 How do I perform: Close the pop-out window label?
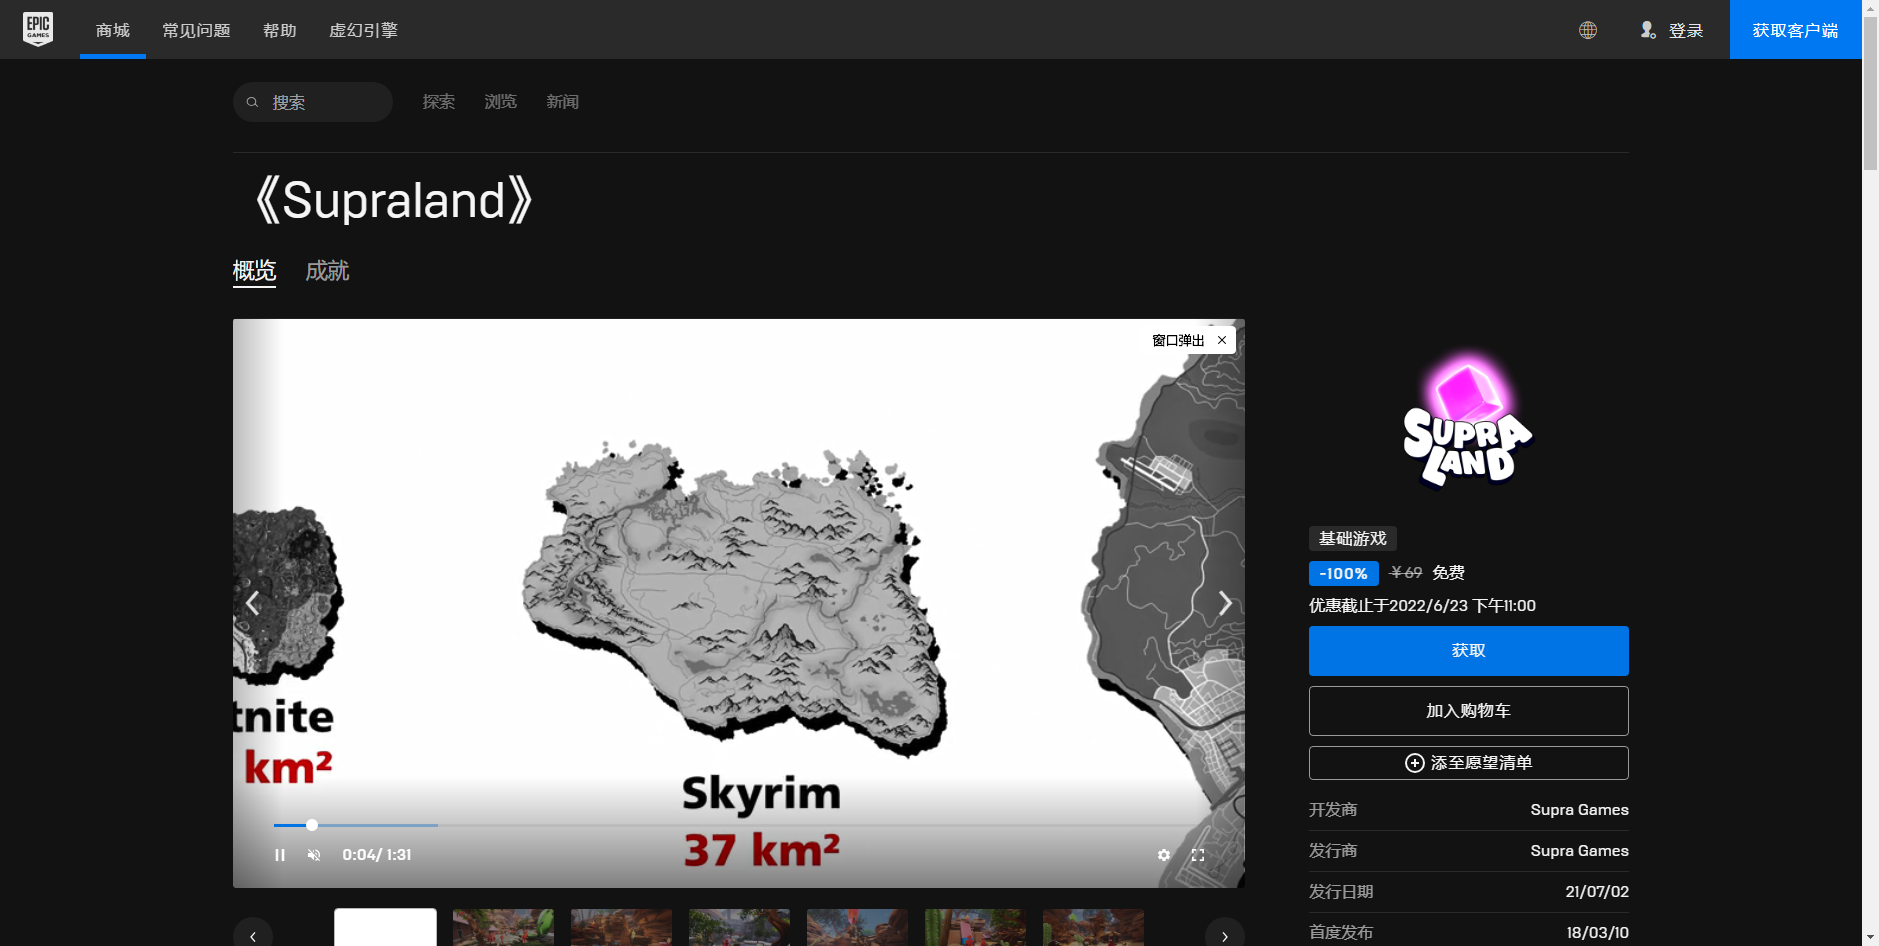1222,340
